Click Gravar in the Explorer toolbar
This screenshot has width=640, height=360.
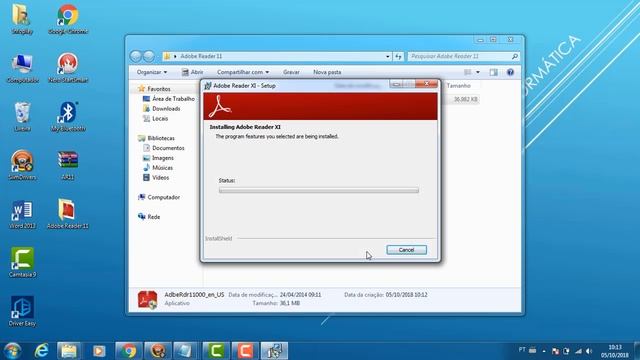(x=291, y=72)
